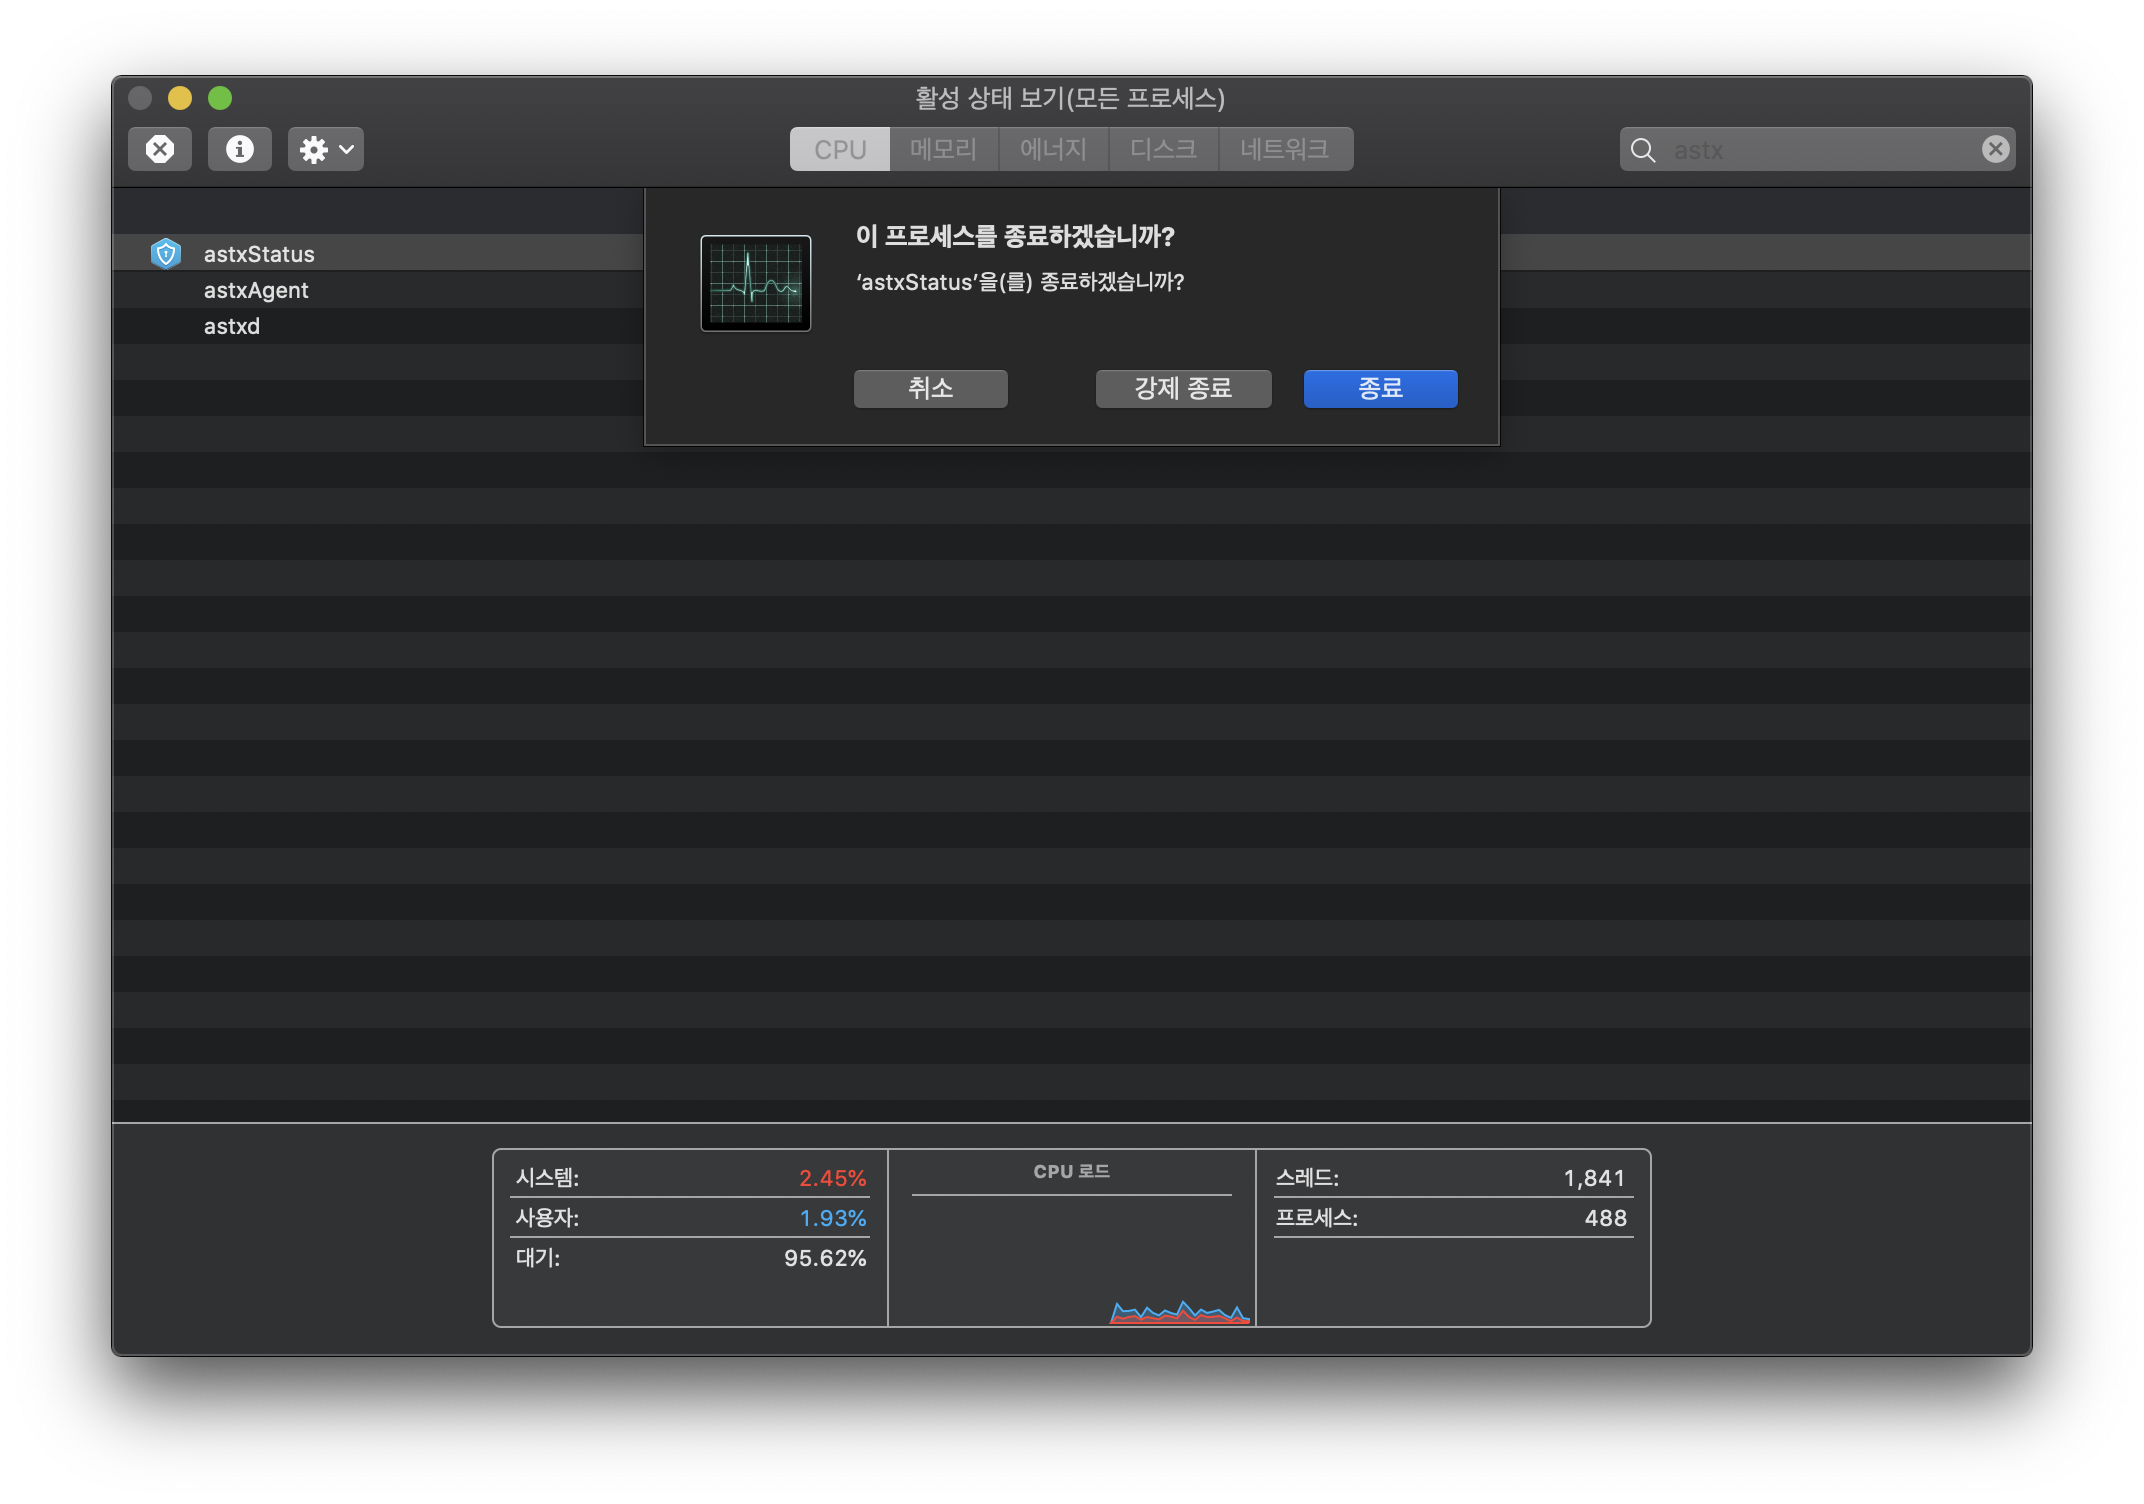Switch to the CPU tab
Image resolution: width=2144 pixels, height=1504 pixels.
tap(839, 149)
